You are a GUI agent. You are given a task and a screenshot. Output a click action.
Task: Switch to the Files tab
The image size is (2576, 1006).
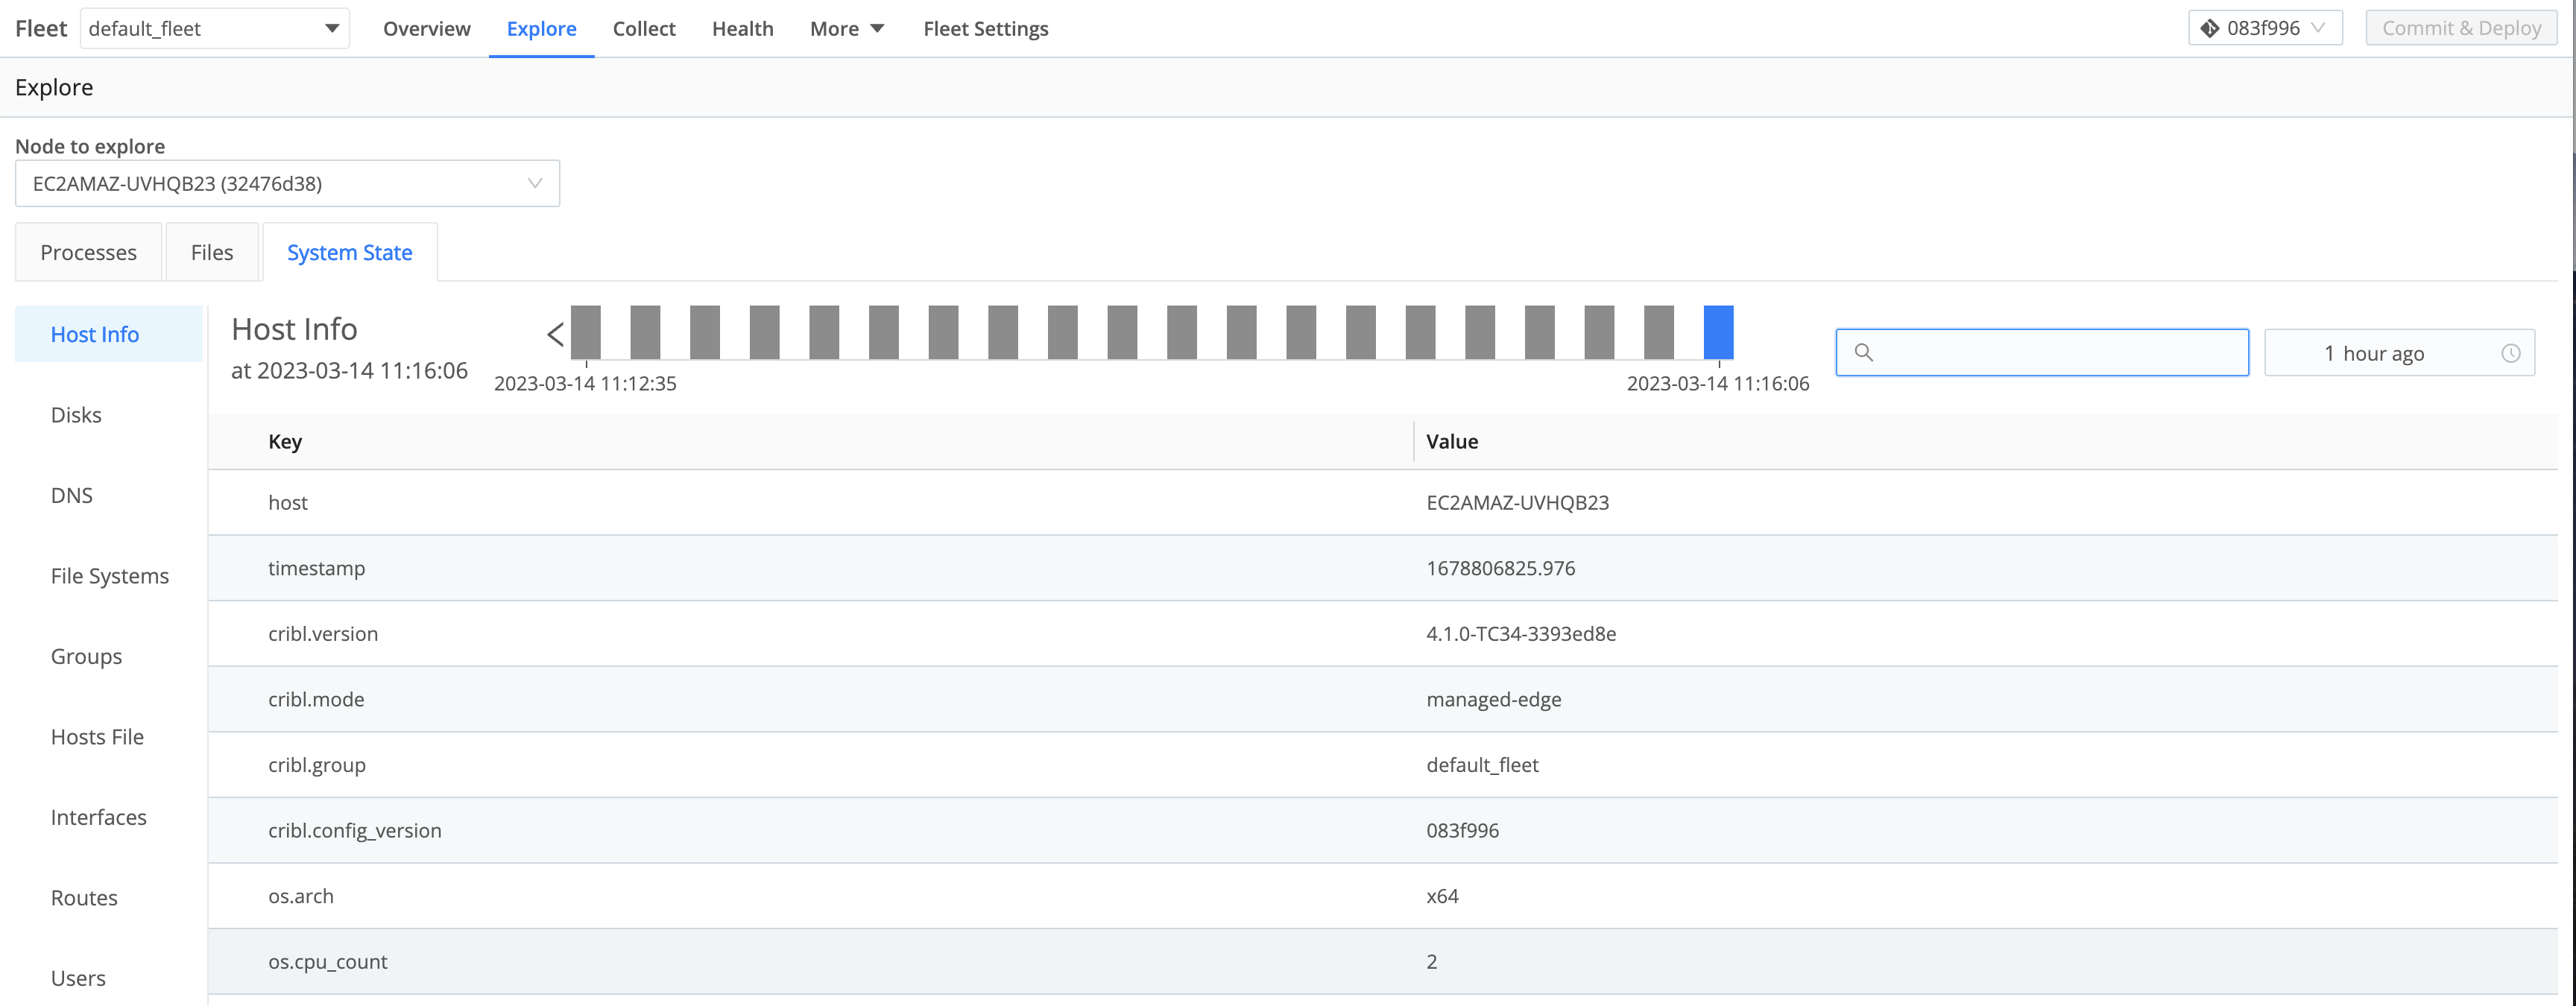211,252
